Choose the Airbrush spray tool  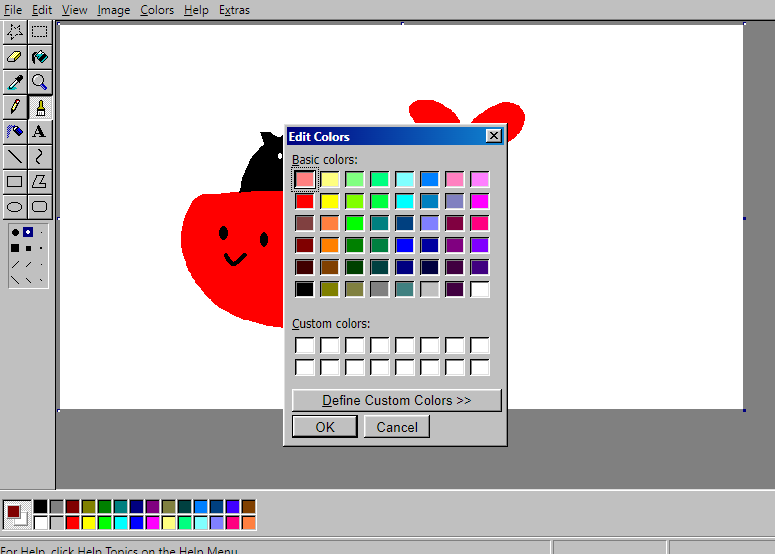pos(15,132)
